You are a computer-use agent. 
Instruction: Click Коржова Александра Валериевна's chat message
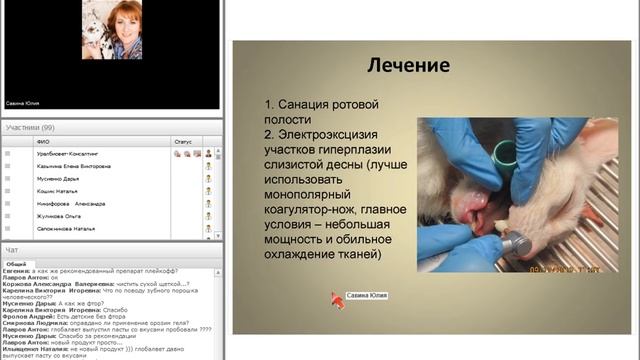pyautogui.click(x=96, y=284)
